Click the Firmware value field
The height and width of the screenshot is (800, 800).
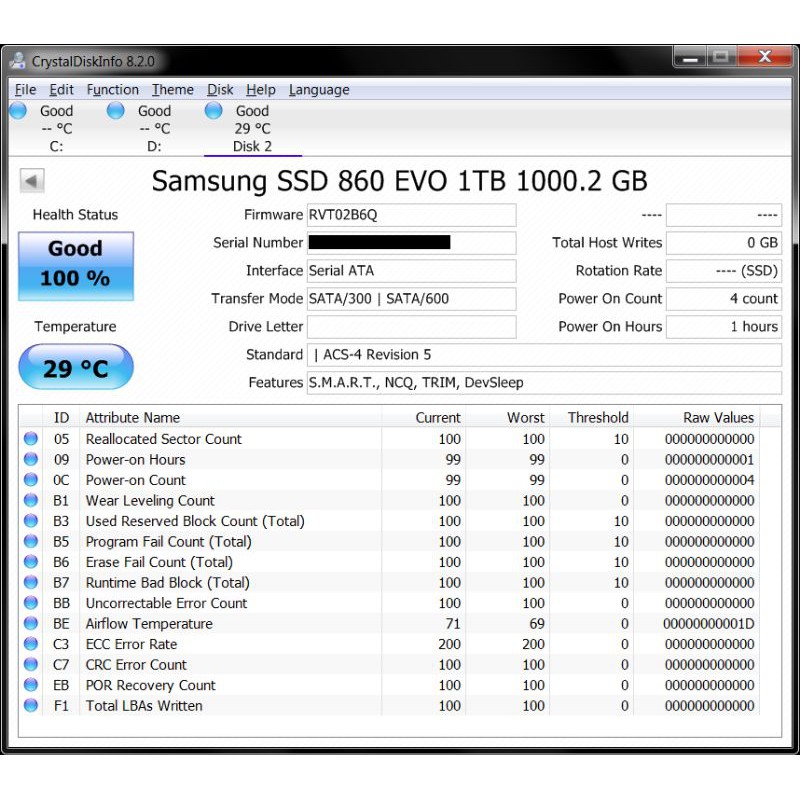pos(411,215)
